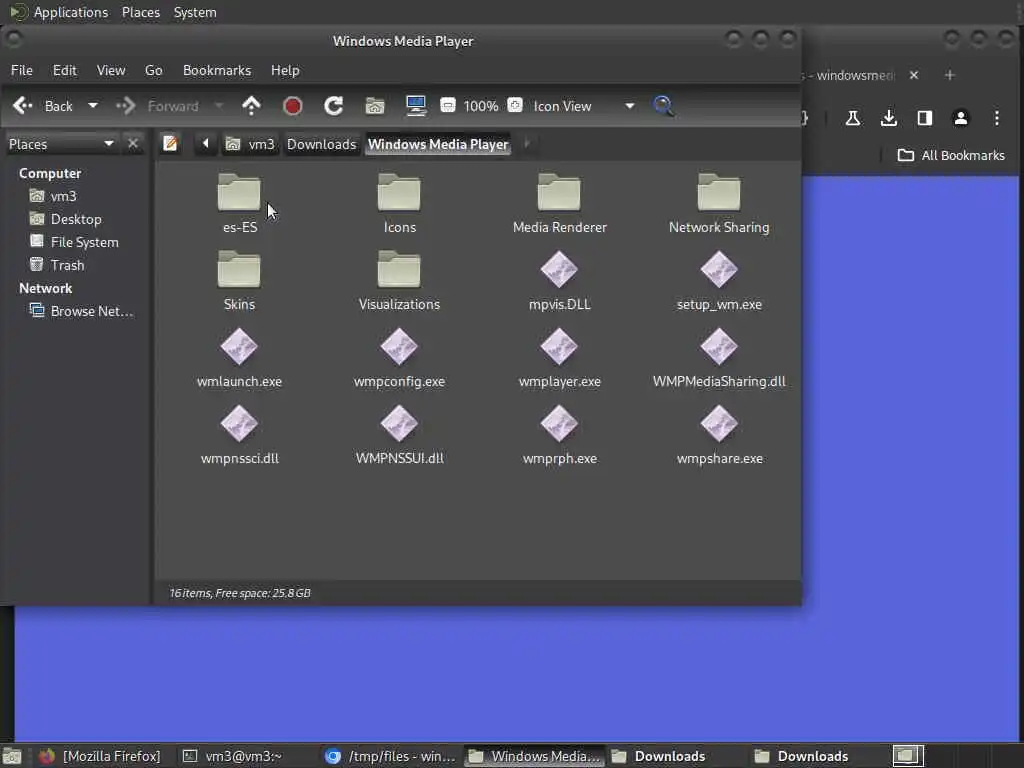Viewport: 1024px width, 768px height.
Task: Go to Home folder toolbar icon
Action: click(x=375, y=106)
